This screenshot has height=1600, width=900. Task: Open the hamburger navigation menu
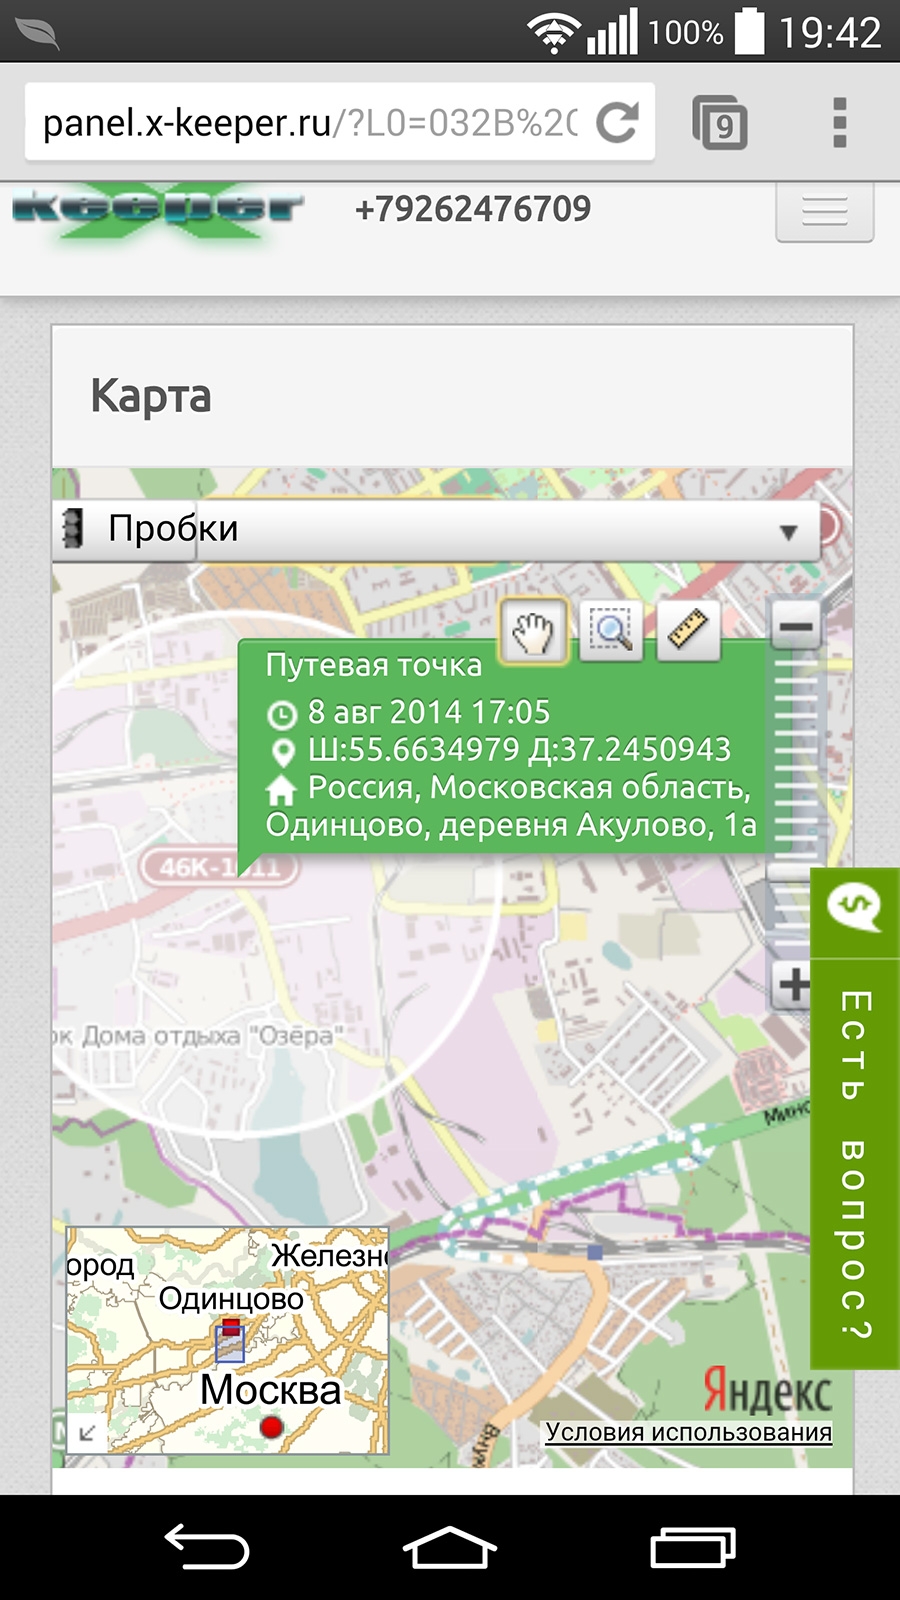pyautogui.click(x=824, y=212)
